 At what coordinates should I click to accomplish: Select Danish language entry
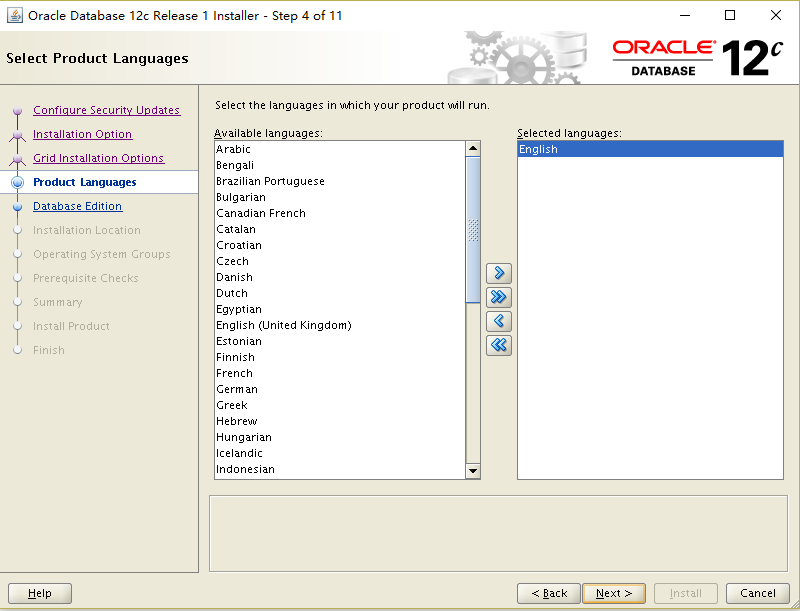click(340, 277)
